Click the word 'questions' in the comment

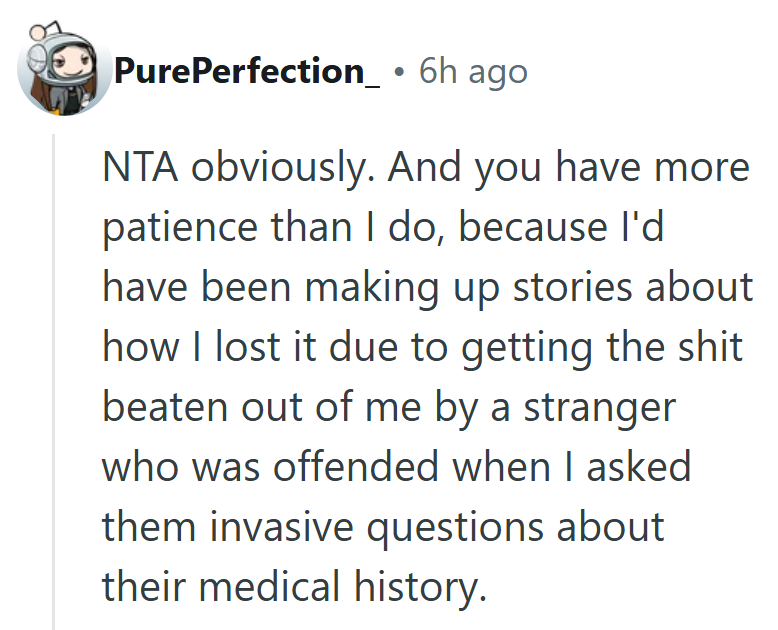pyautogui.click(x=472, y=528)
